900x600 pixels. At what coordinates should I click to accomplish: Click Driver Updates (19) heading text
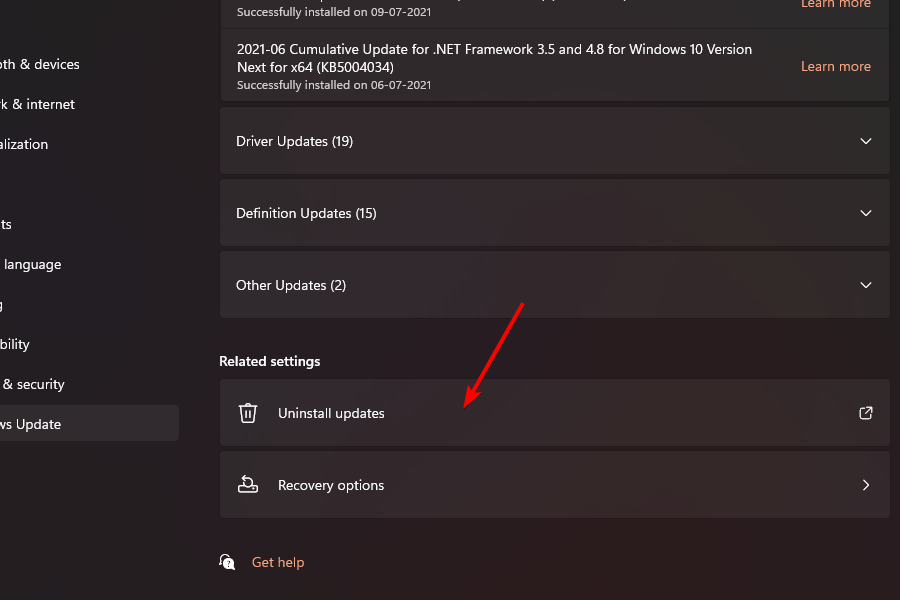294,141
